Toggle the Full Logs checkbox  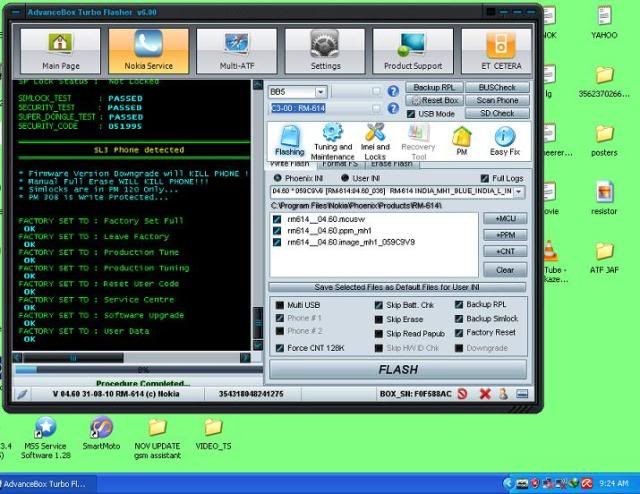484,178
